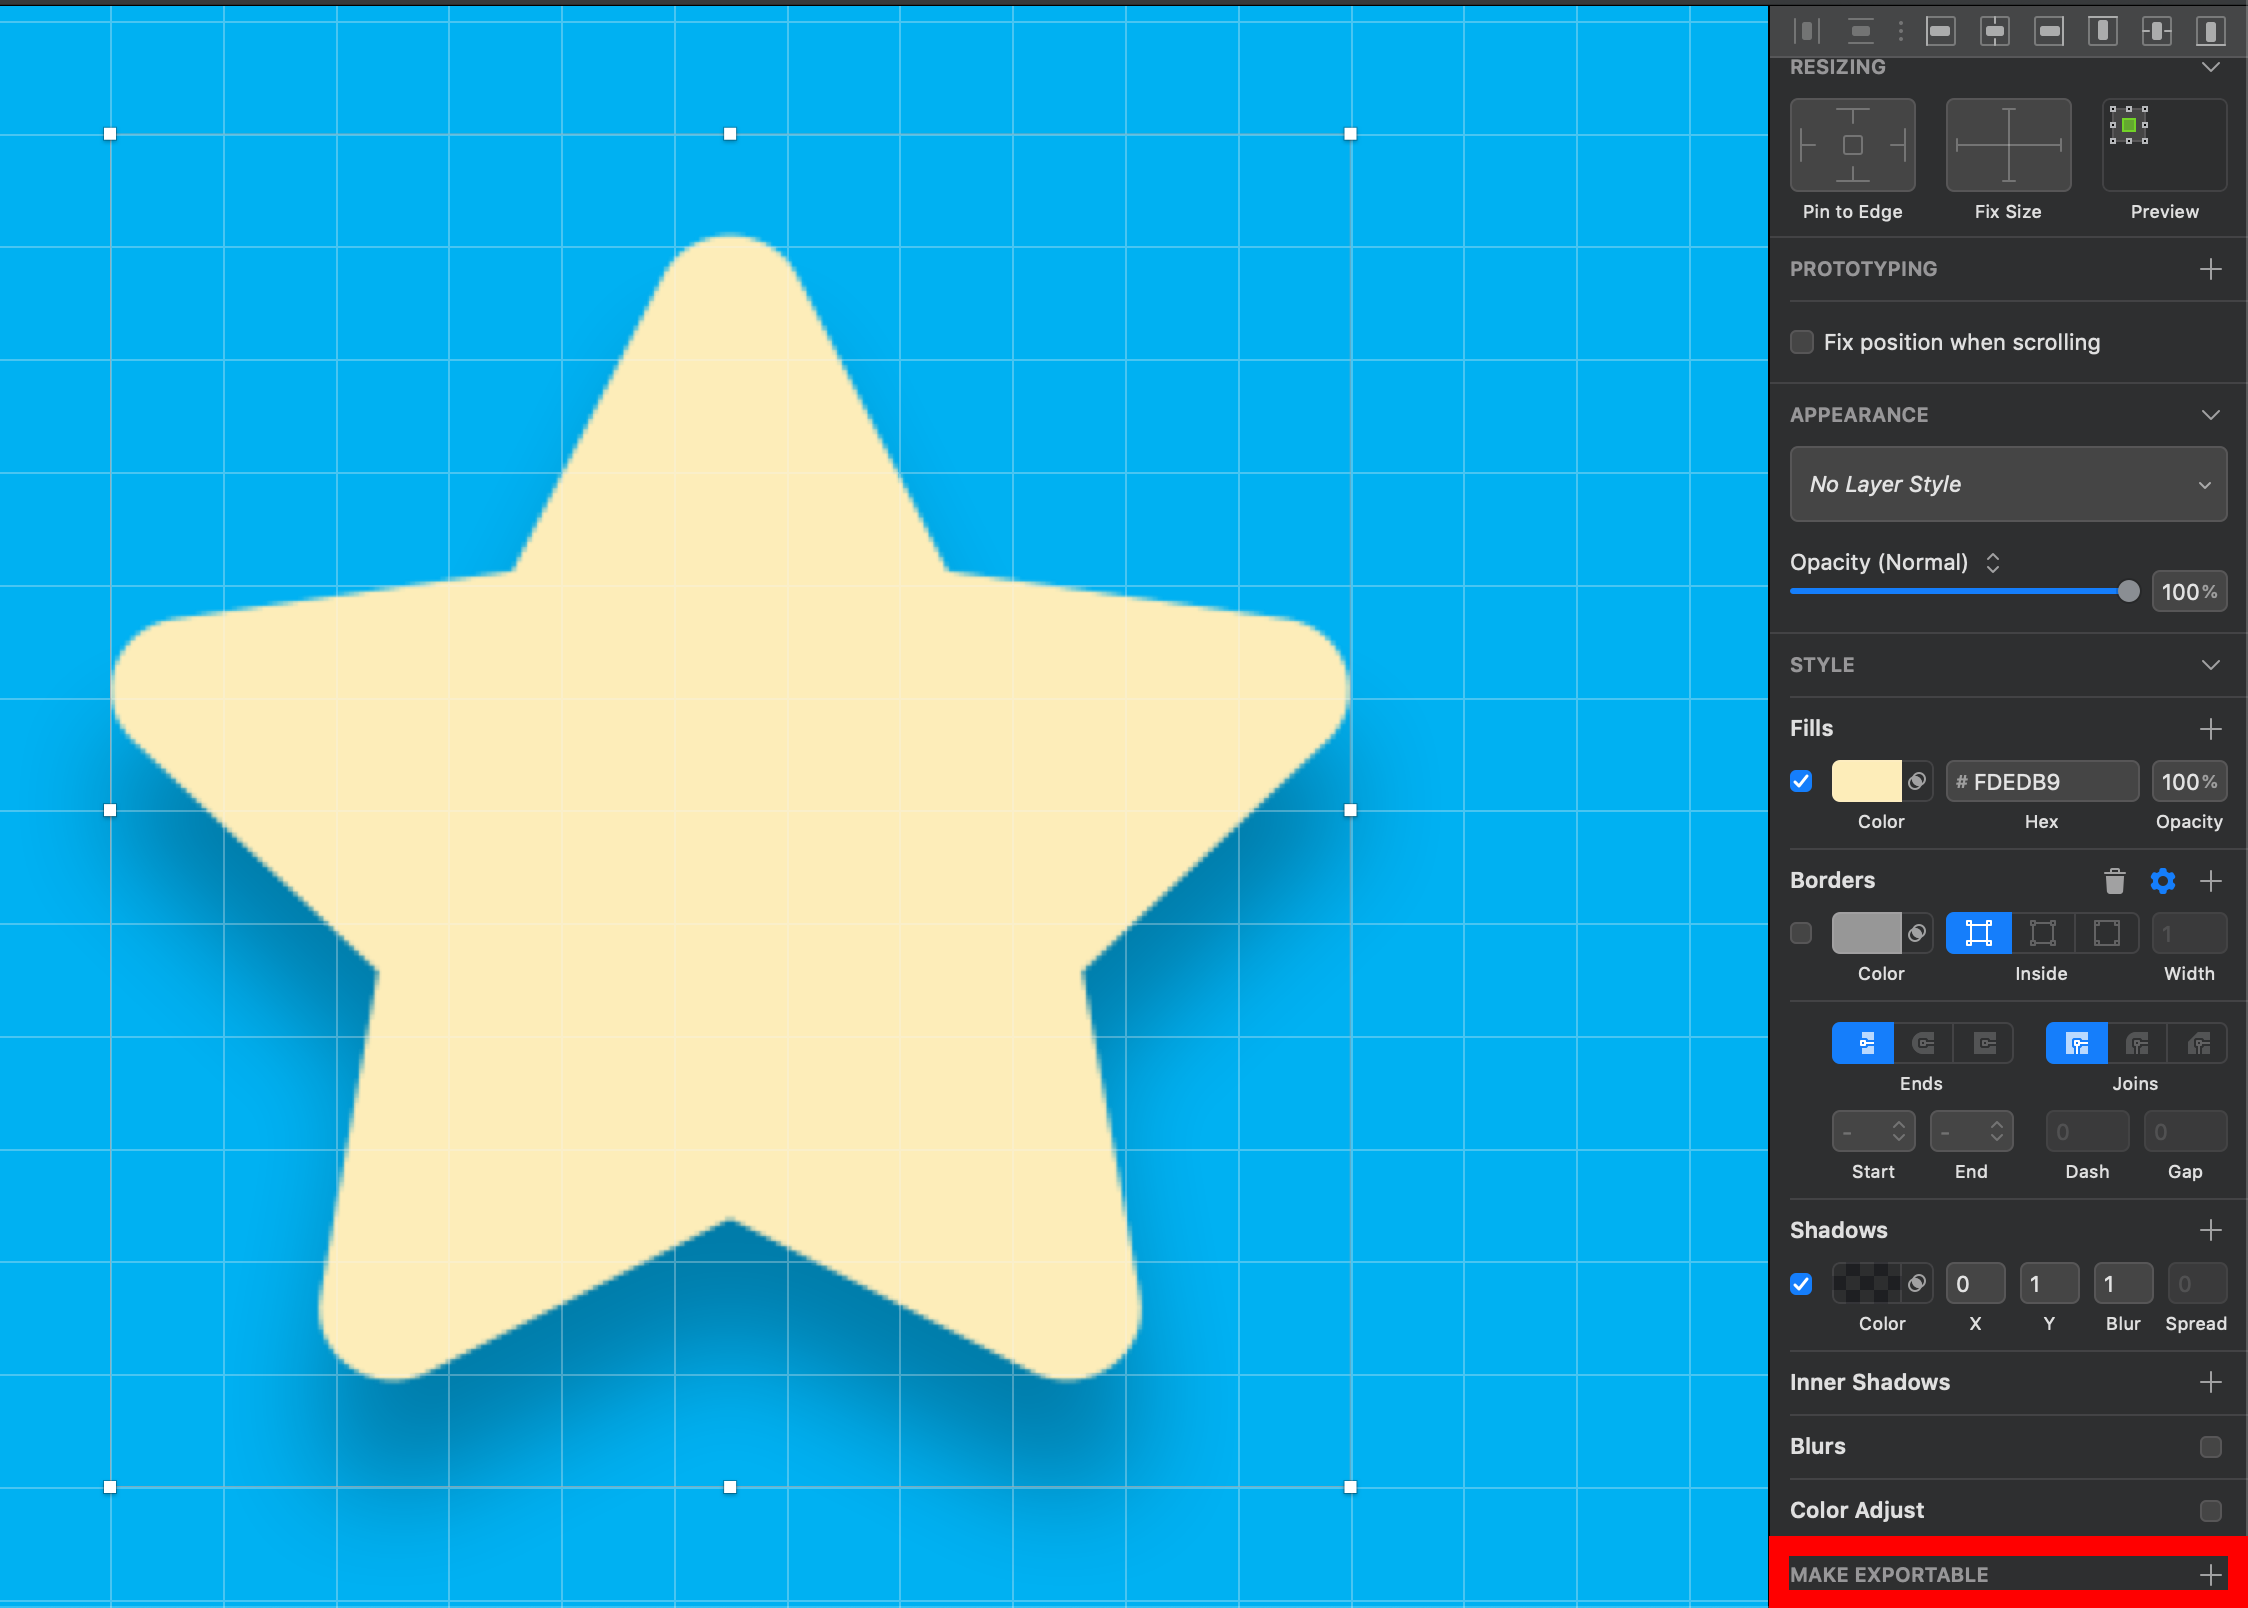The width and height of the screenshot is (2248, 1608).
Task: Delete the border using the trash icon
Action: [x=2113, y=881]
